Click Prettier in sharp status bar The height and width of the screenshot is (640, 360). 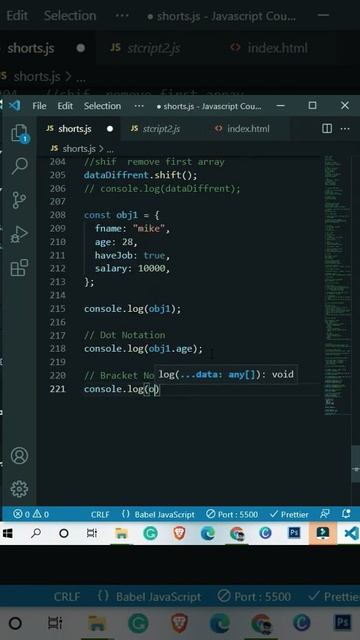pos(289,514)
